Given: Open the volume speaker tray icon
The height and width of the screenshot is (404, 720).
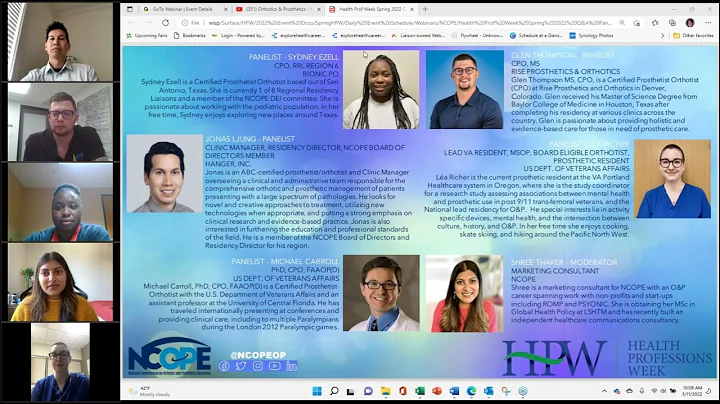Looking at the screenshot, I should pos(663,391).
